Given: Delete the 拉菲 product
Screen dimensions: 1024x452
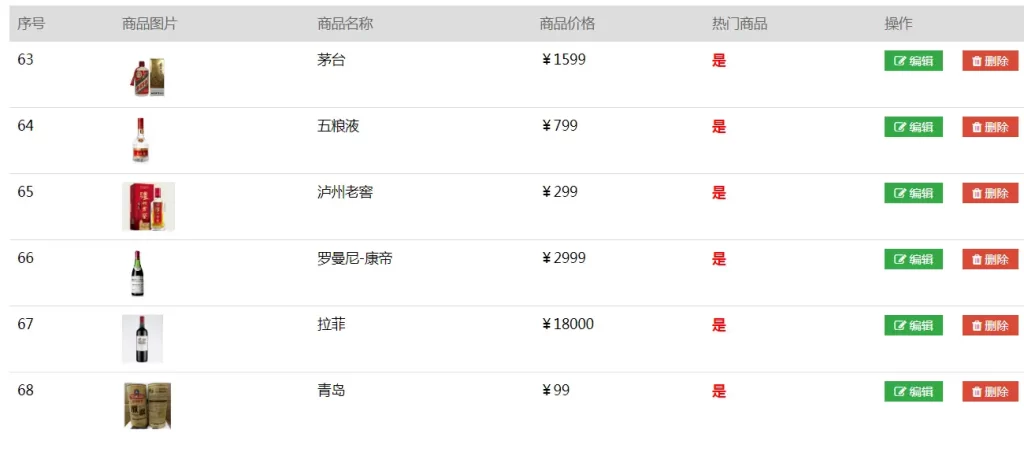Looking at the screenshot, I should coord(990,325).
